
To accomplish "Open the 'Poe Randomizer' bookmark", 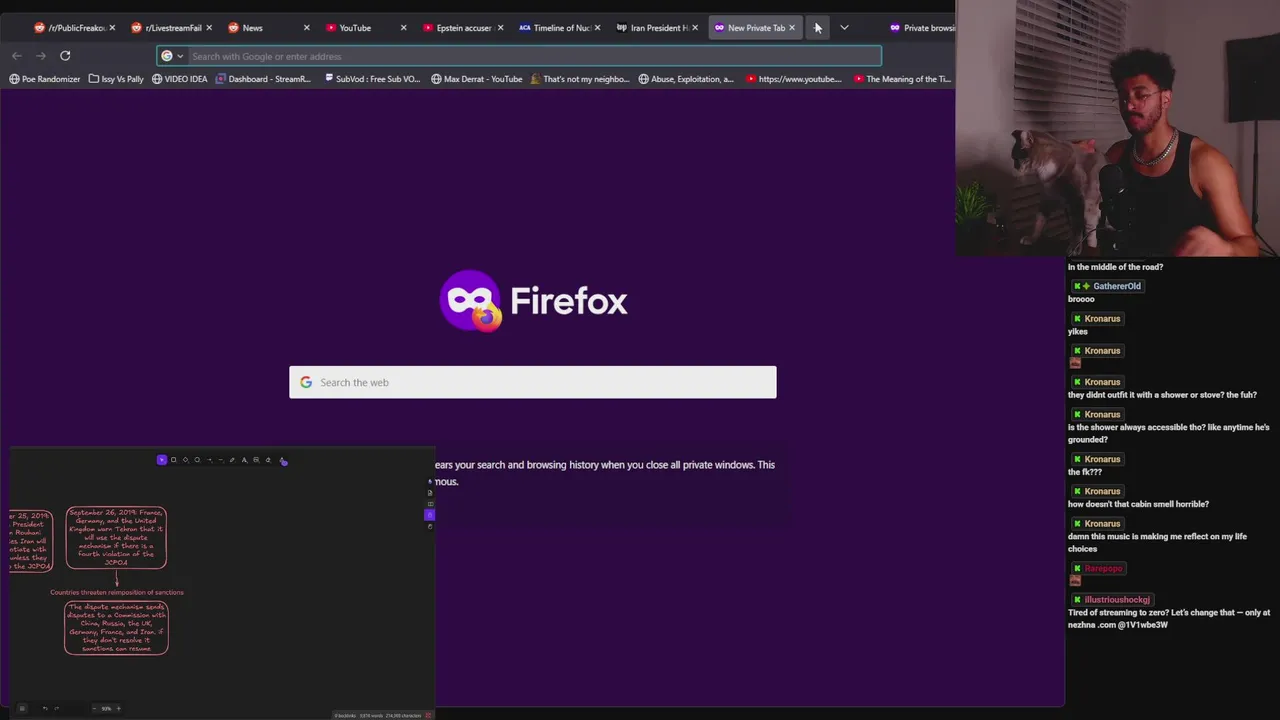I will (x=44, y=79).
